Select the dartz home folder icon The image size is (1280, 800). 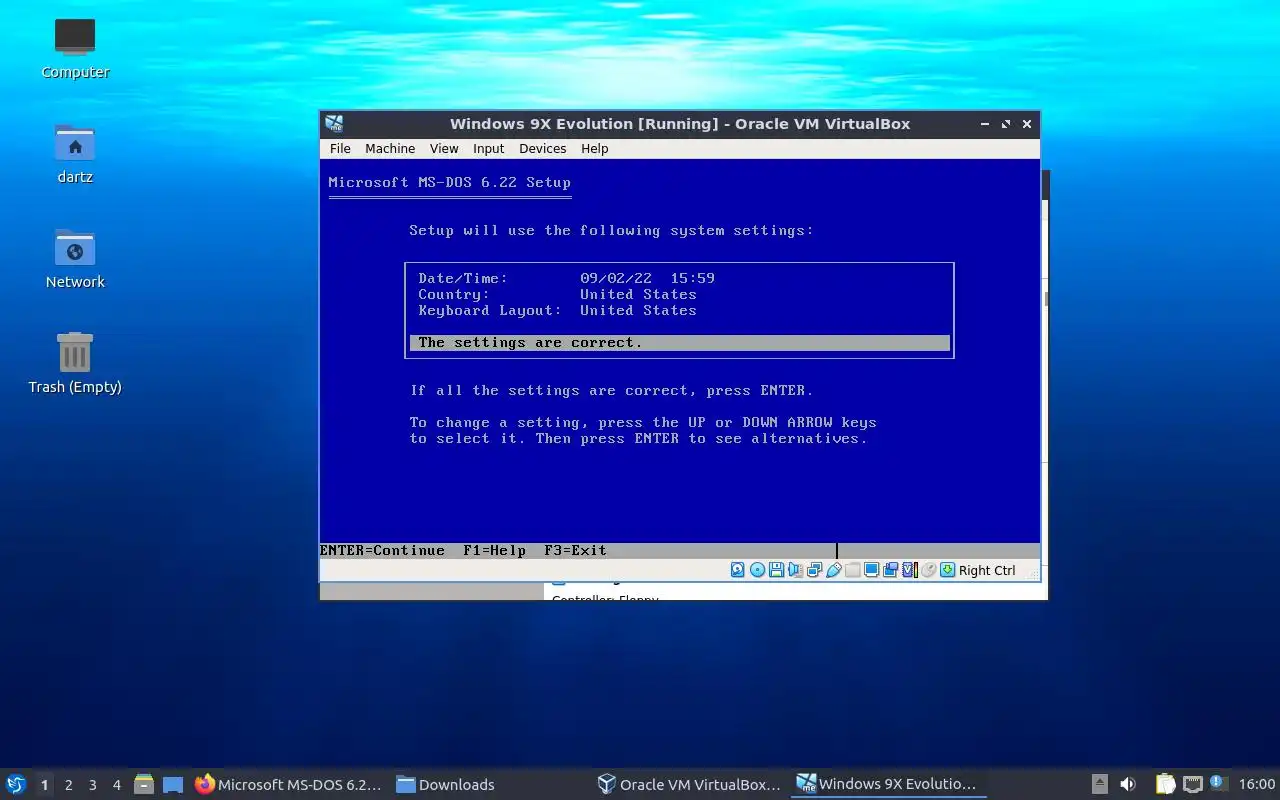[75, 154]
